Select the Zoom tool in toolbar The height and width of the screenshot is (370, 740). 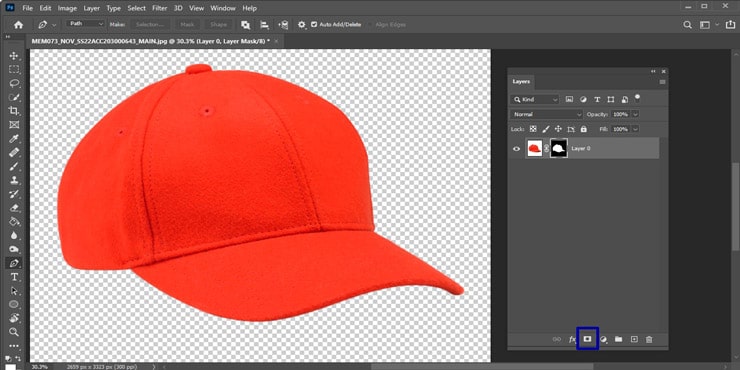pyautogui.click(x=14, y=332)
